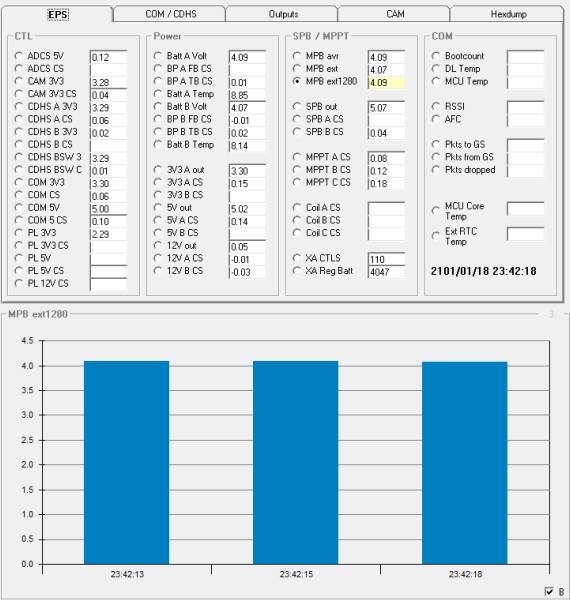Click the selected MPB ext1280 radio button
Viewport: 570px width, 600px height.
pos(296,81)
